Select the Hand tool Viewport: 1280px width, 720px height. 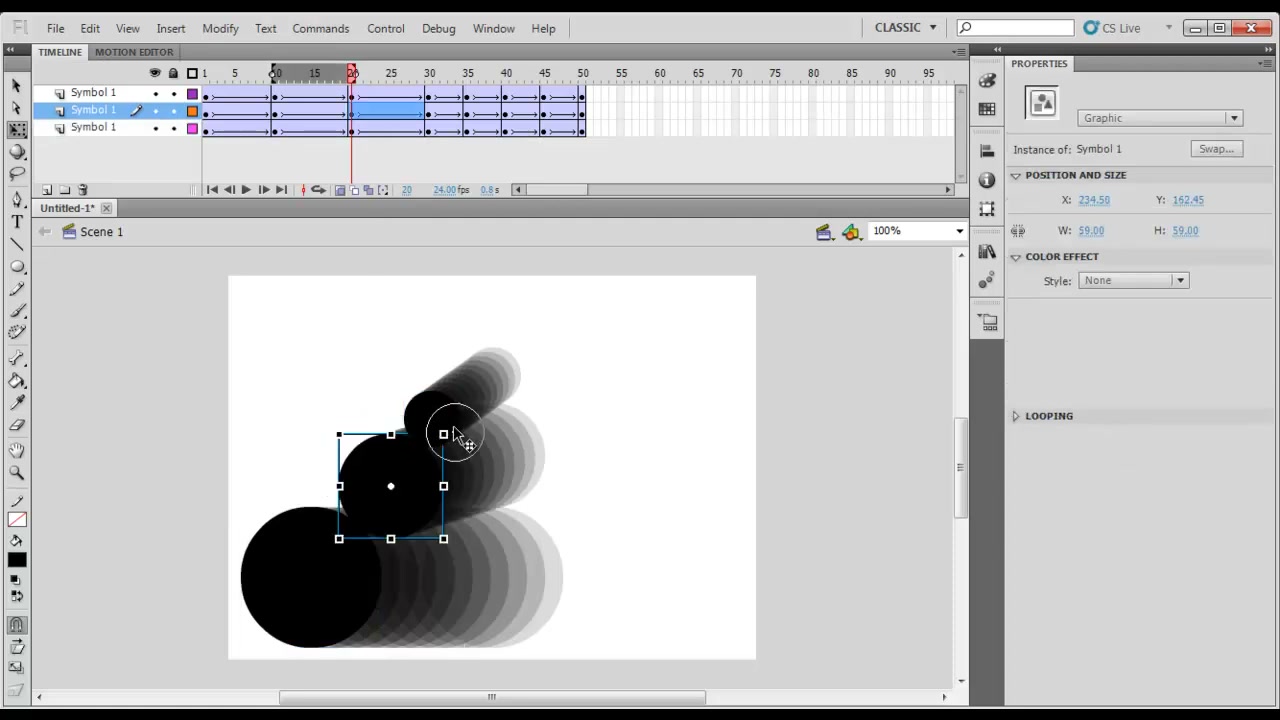[17, 450]
